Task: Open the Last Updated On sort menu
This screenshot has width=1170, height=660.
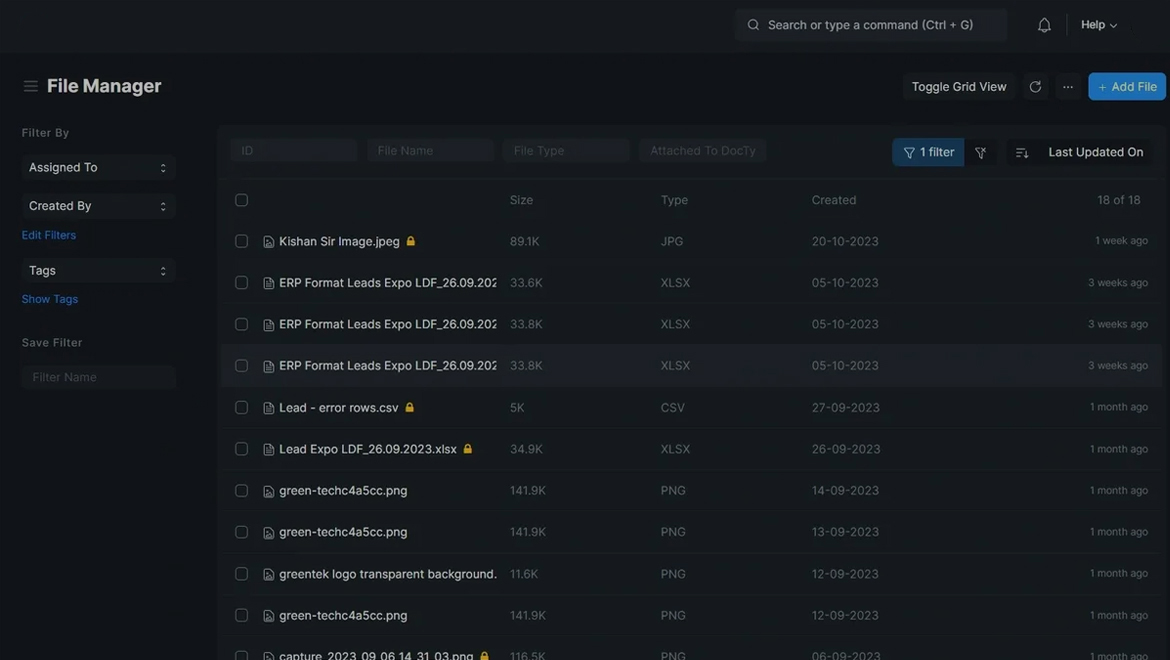Action: [1095, 152]
